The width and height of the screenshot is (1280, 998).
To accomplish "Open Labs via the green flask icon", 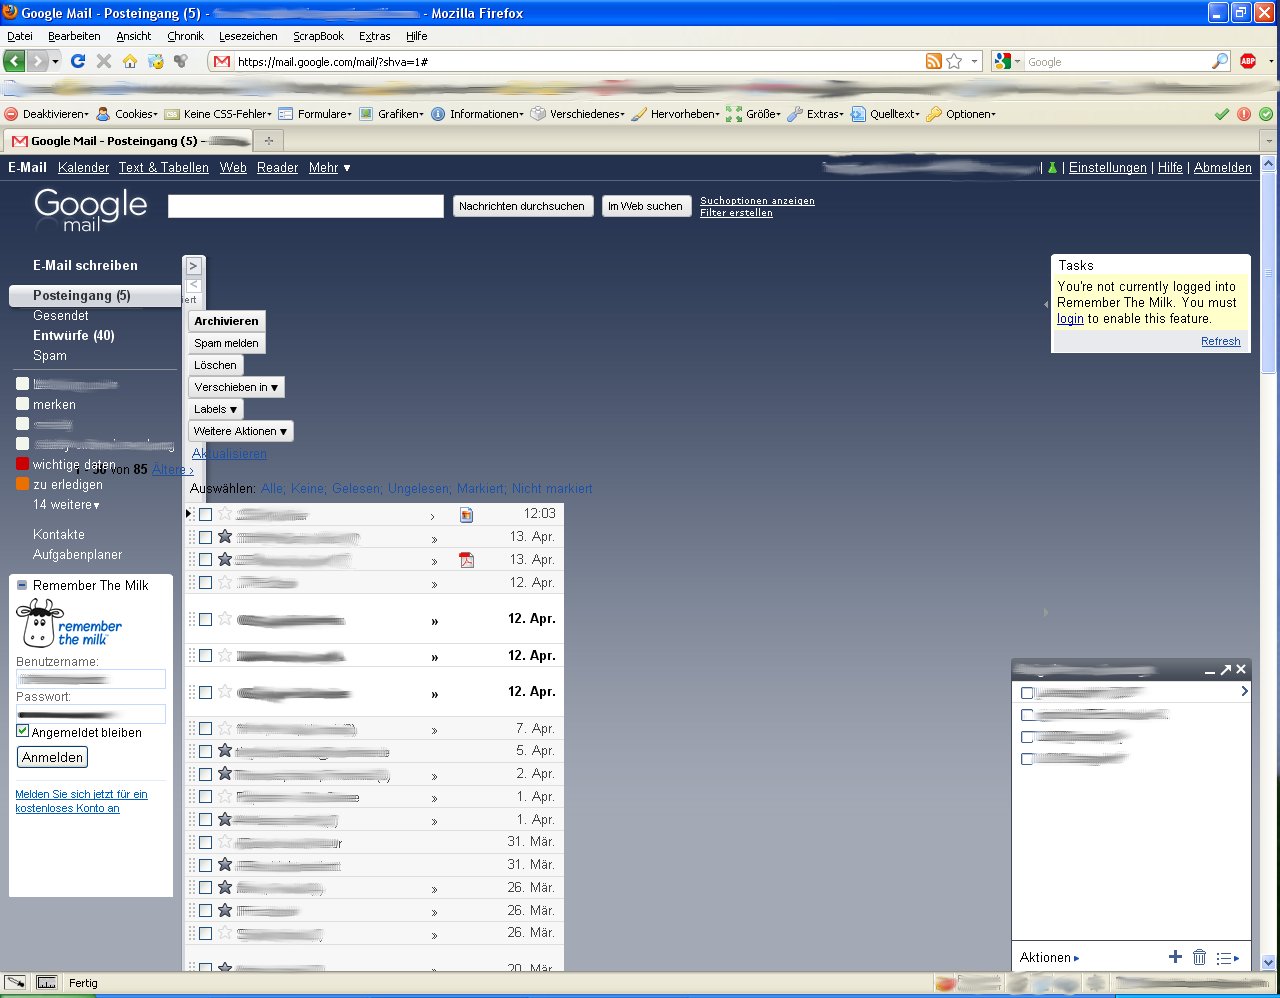I will [x=1052, y=168].
